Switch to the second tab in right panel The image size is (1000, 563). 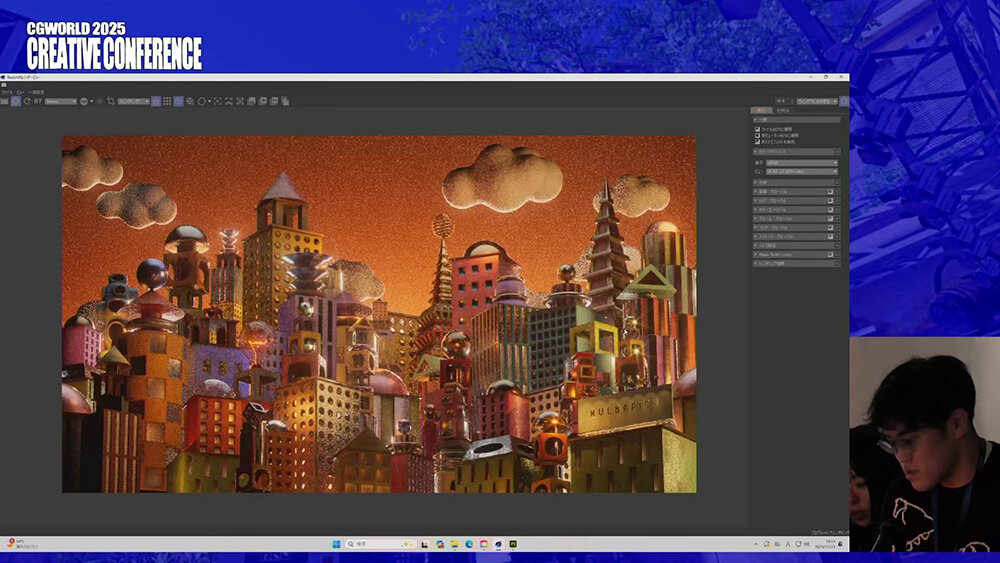click(783, 110)
